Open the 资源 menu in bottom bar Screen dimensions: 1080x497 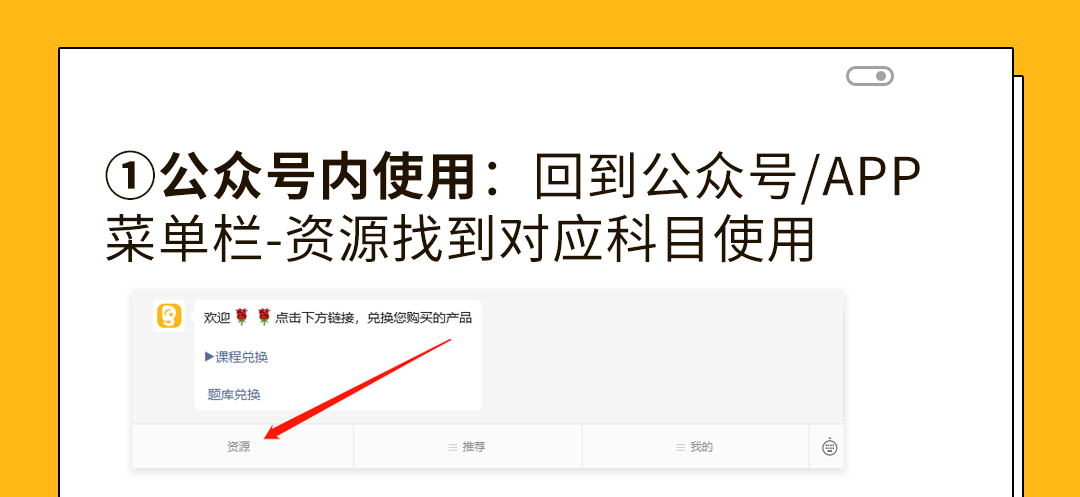238,447
